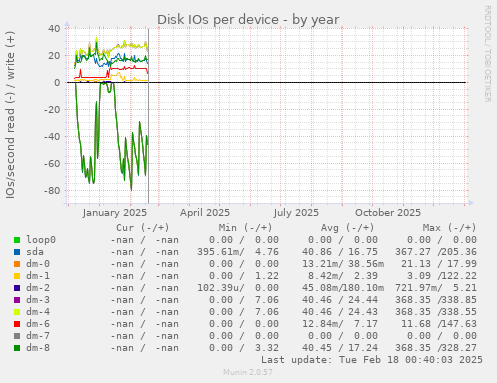Click the 'dm-7' legend label
Screen dimensions: 497x383
(x=38, y=336)
